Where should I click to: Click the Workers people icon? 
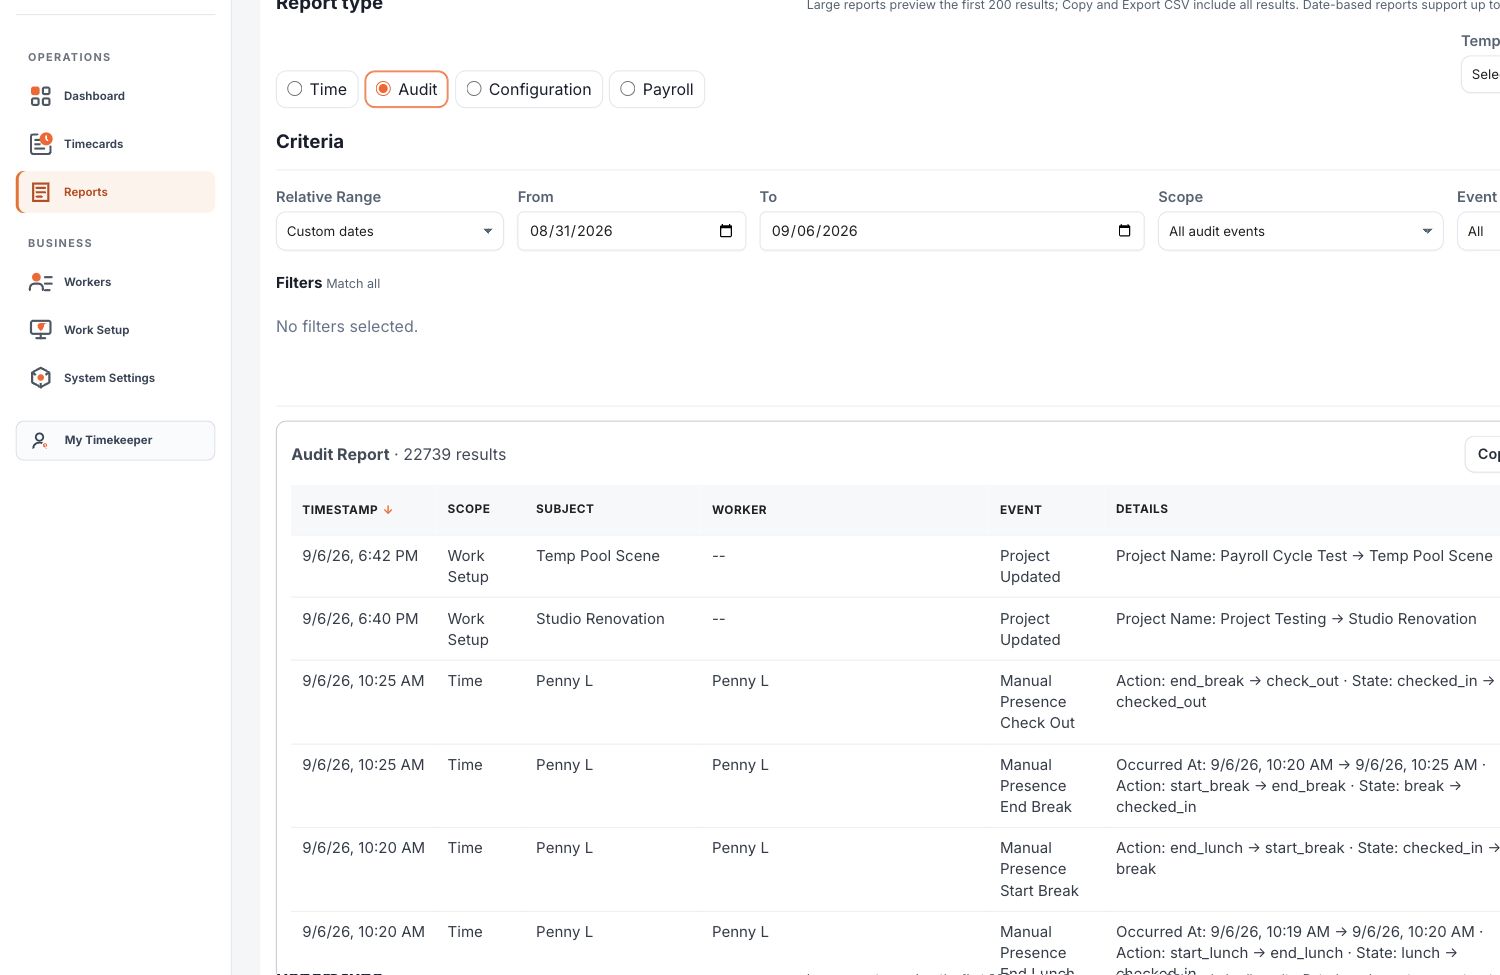click(40, 282)
